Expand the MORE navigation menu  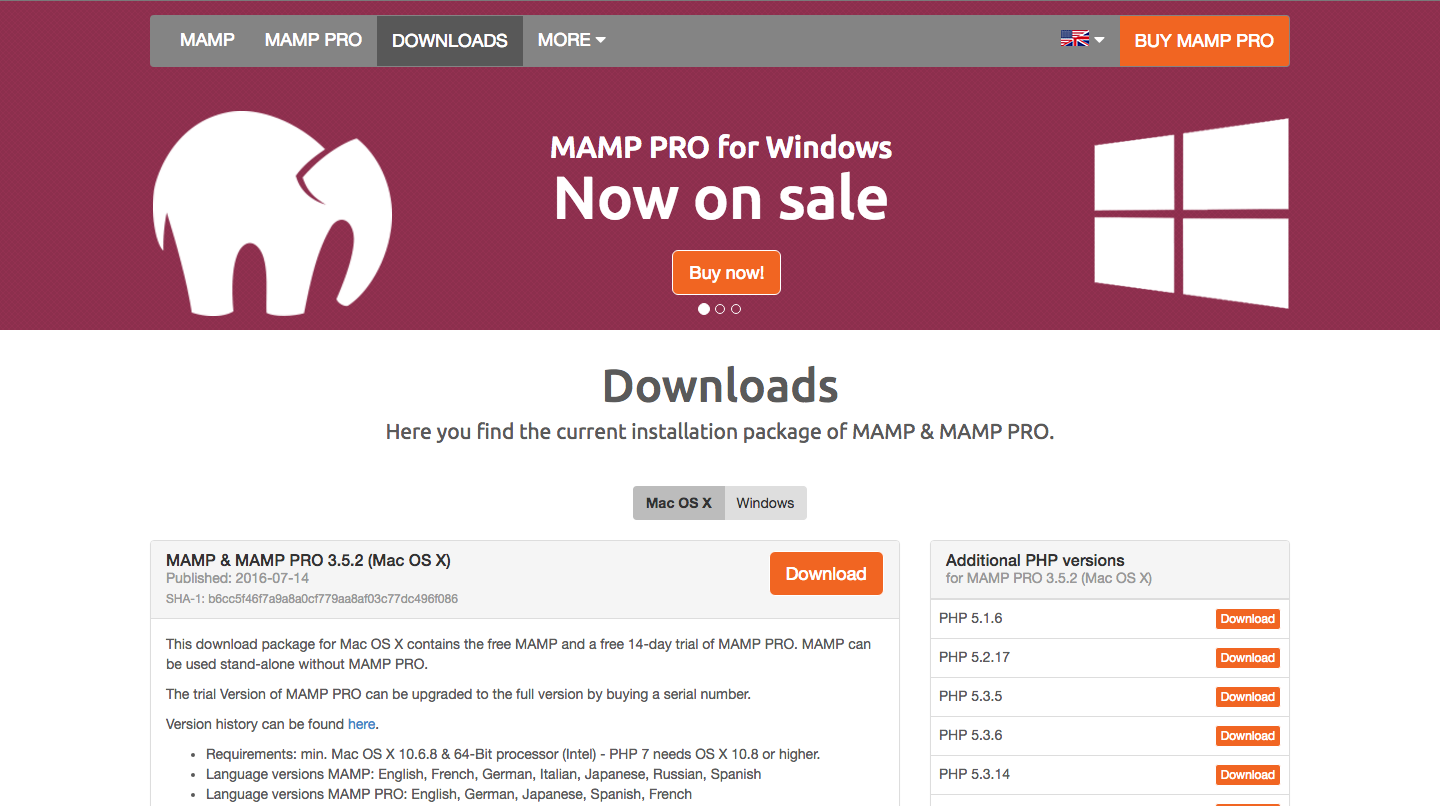coord(571,40)
